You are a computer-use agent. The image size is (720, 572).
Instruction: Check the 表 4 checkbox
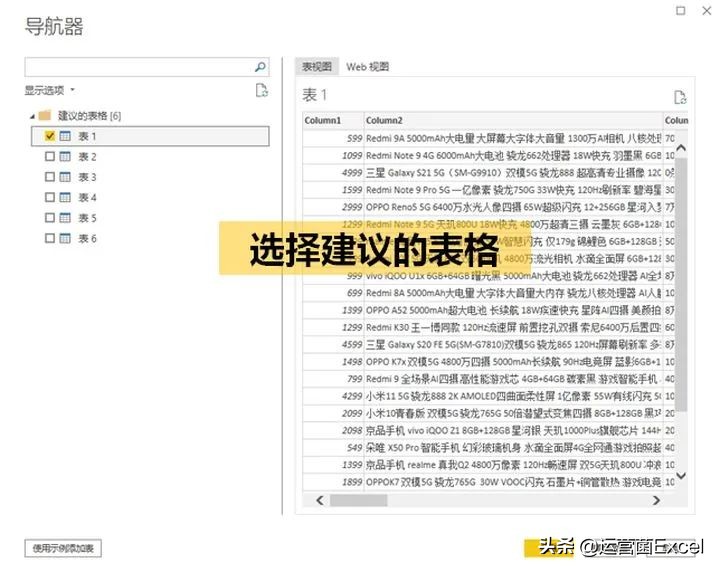50,197
